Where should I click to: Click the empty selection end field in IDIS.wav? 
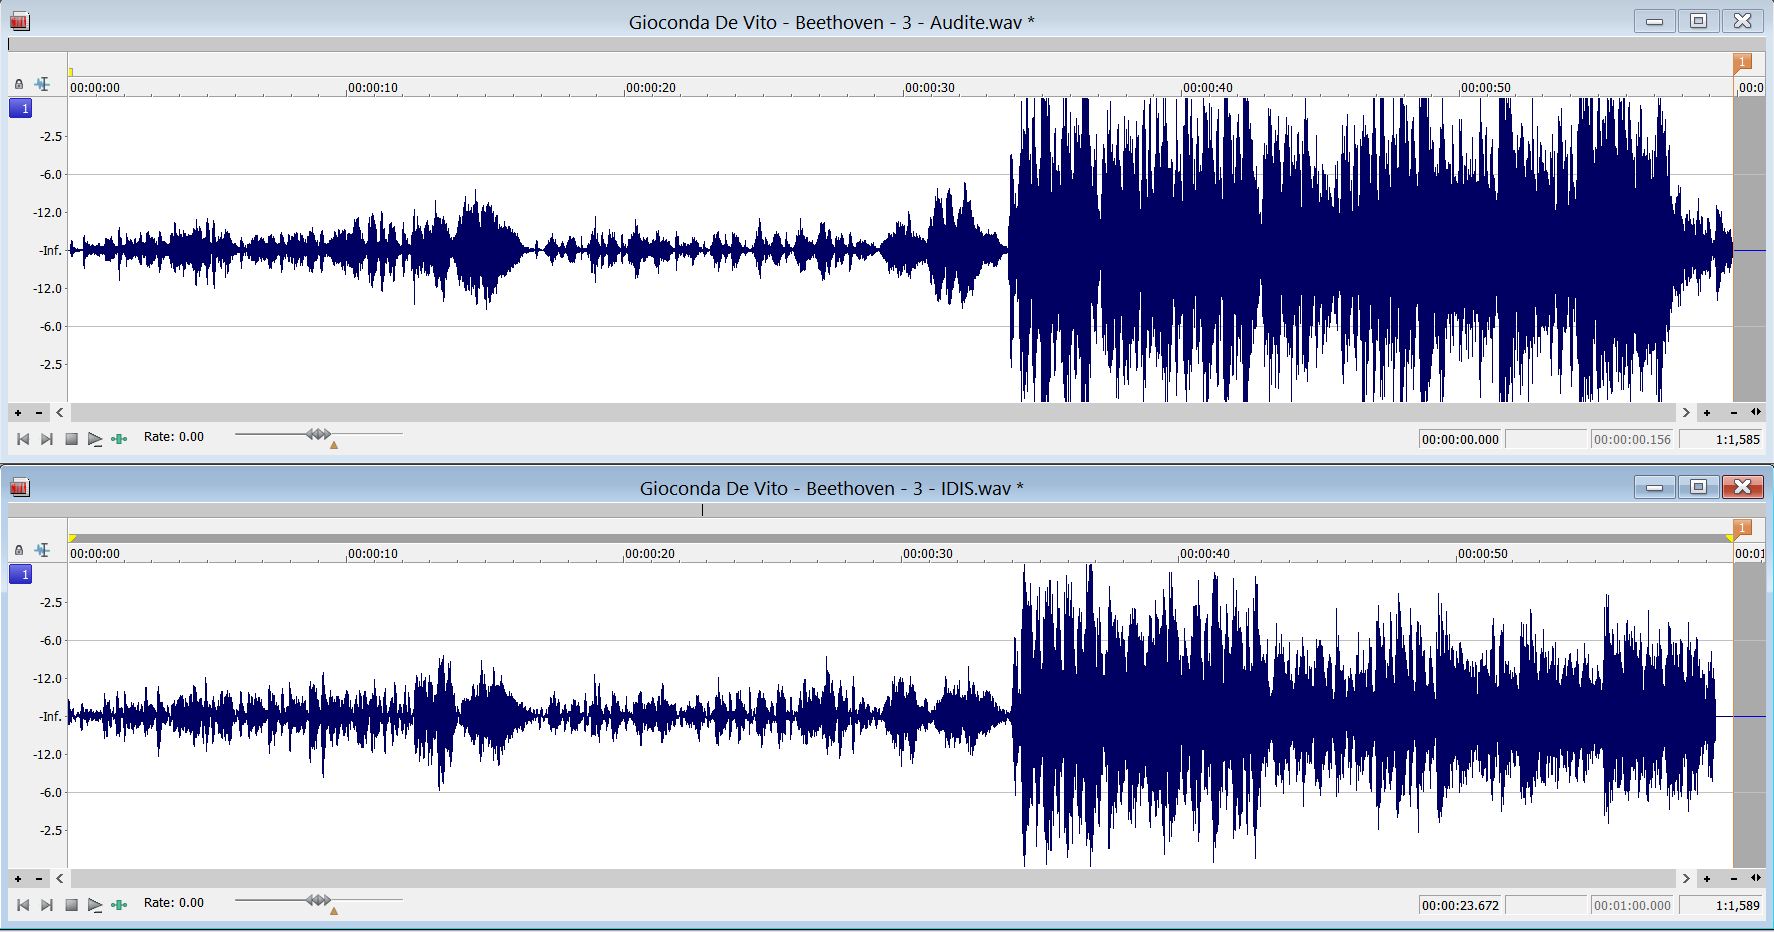[1547, 905]
